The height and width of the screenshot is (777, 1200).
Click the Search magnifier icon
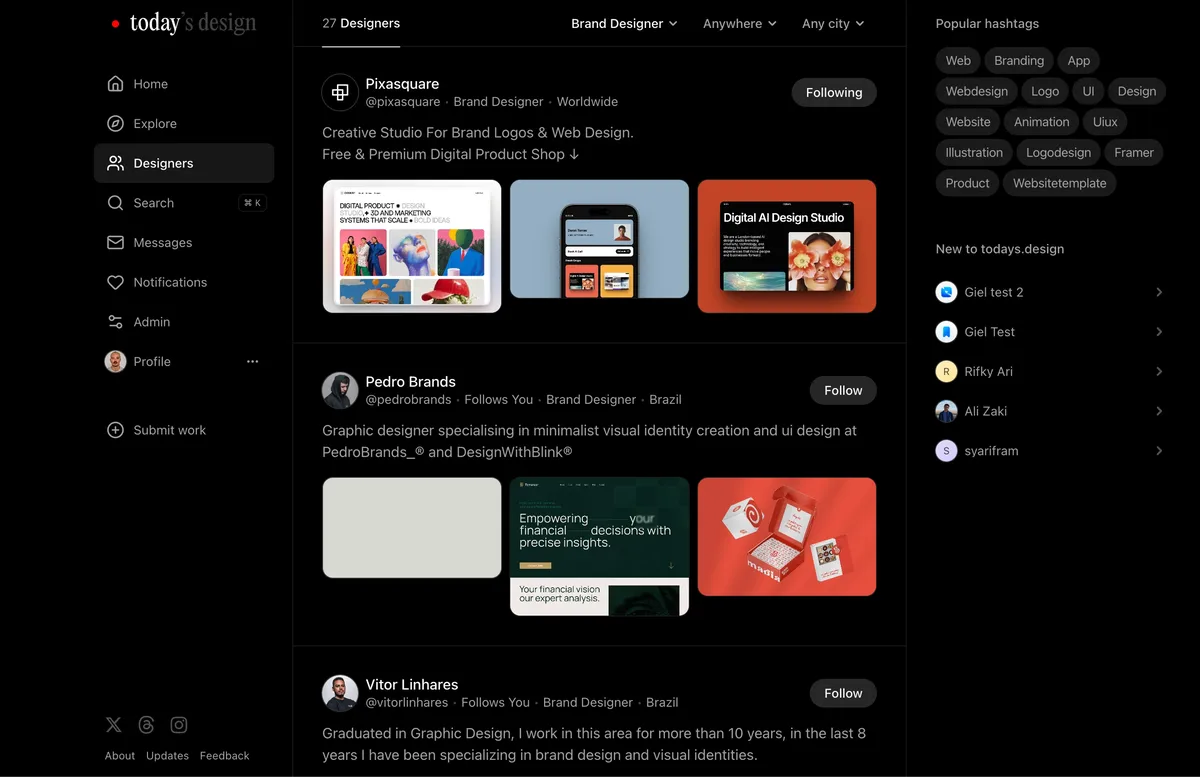click(116, 203)
